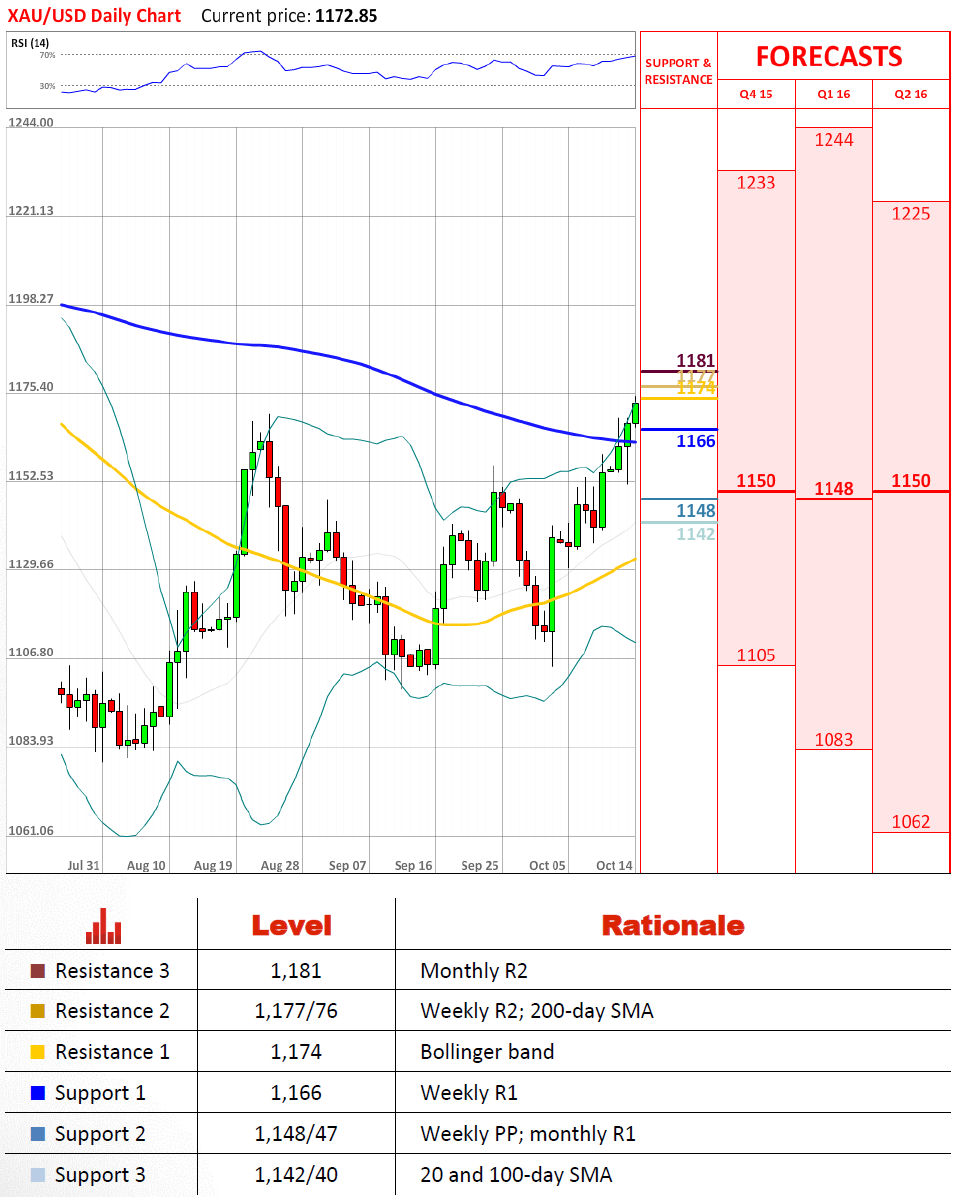This screenshot has height=1197, width=960.
Task: Click the RSI (14) indicator label
Action: [30, 43]
